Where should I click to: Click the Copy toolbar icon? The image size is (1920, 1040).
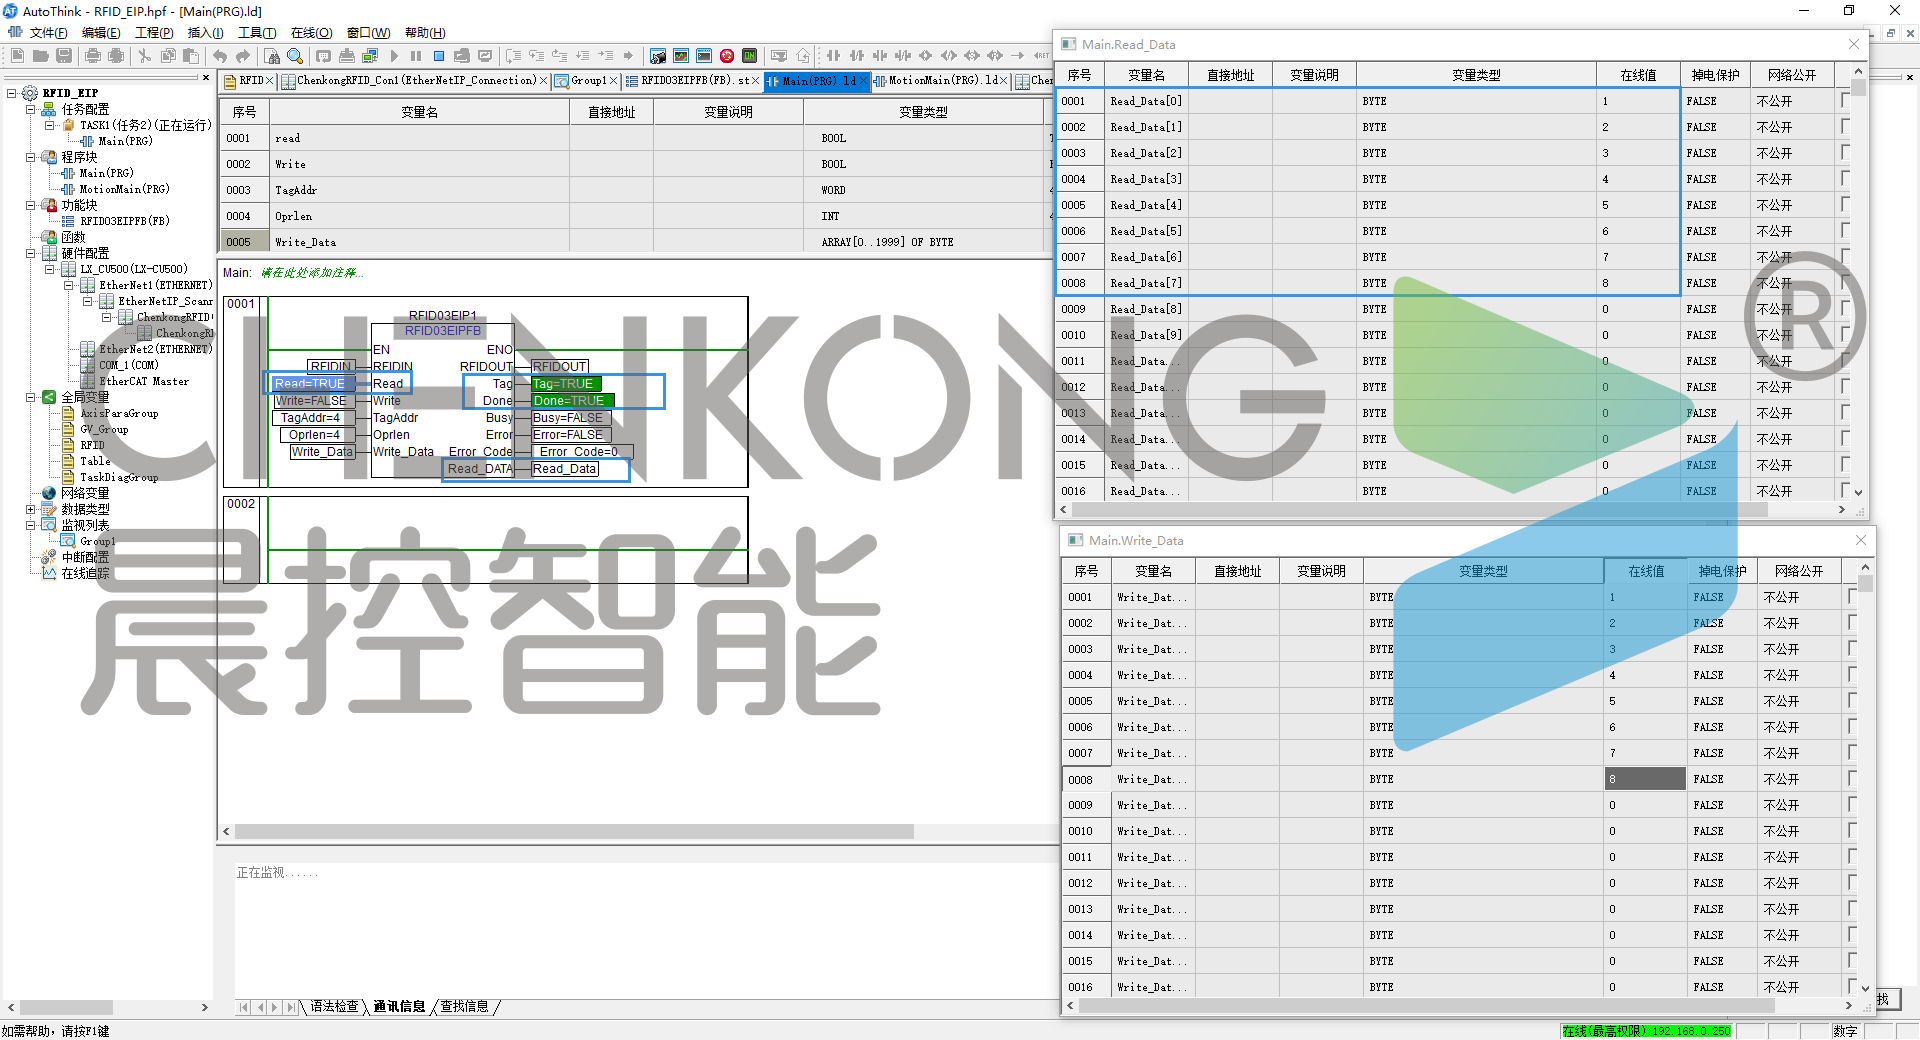pos(168,56)
